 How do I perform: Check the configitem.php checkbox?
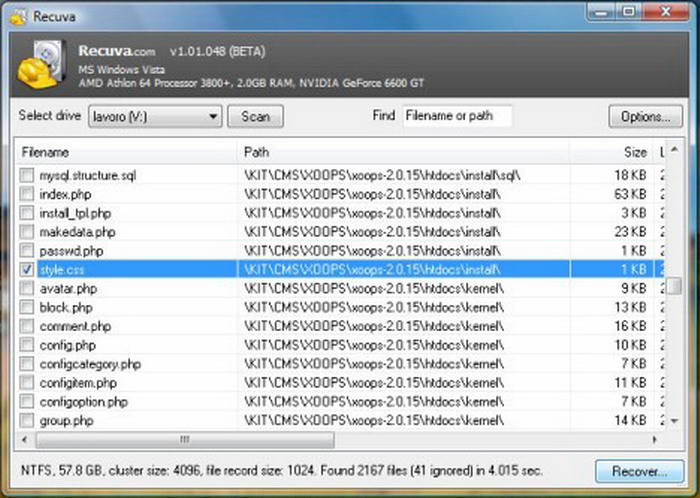(x=27, y=382)
